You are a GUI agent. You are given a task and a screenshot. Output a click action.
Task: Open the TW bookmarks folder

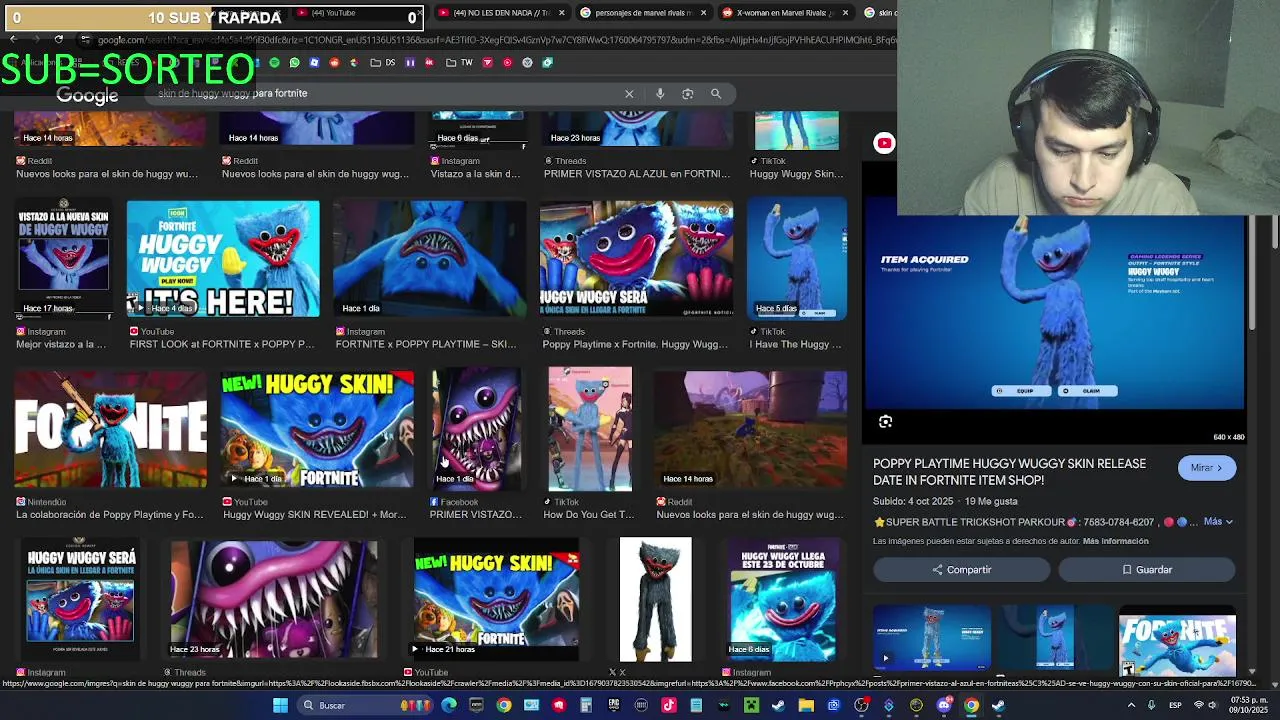tap(459, 63)
